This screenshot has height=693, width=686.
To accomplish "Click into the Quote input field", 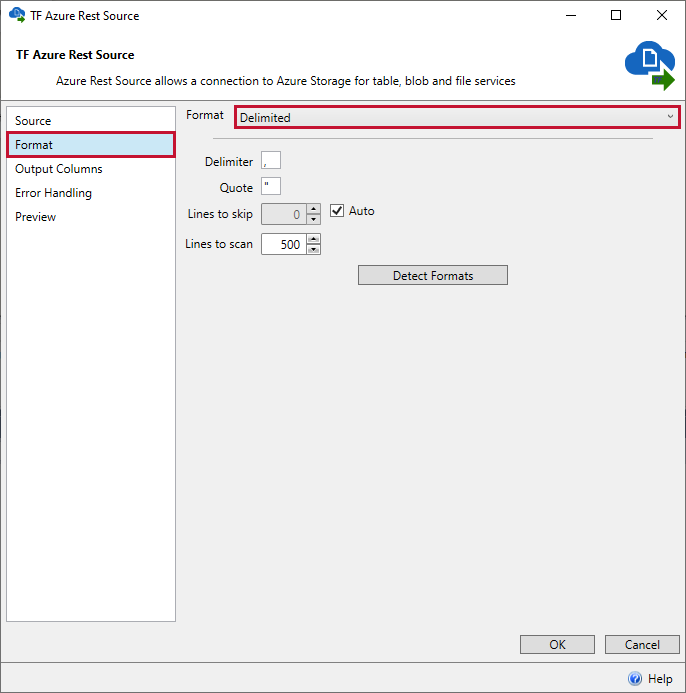I will (x=271, y=186).
